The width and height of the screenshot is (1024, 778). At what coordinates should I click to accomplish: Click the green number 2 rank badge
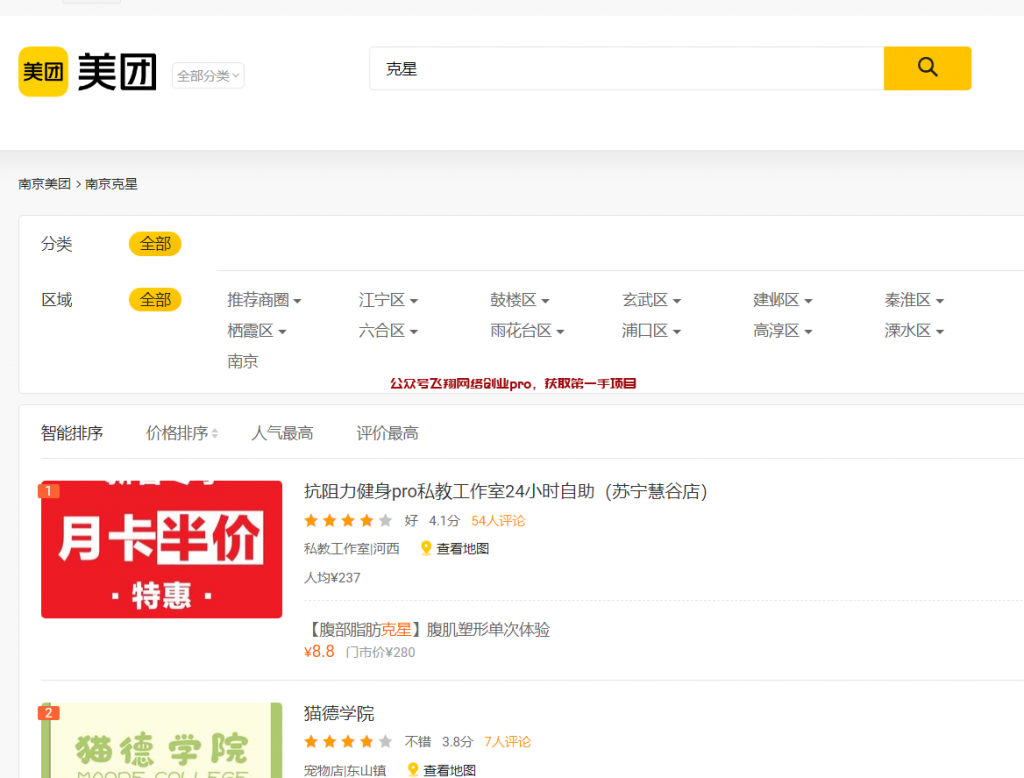pos(49,713)
